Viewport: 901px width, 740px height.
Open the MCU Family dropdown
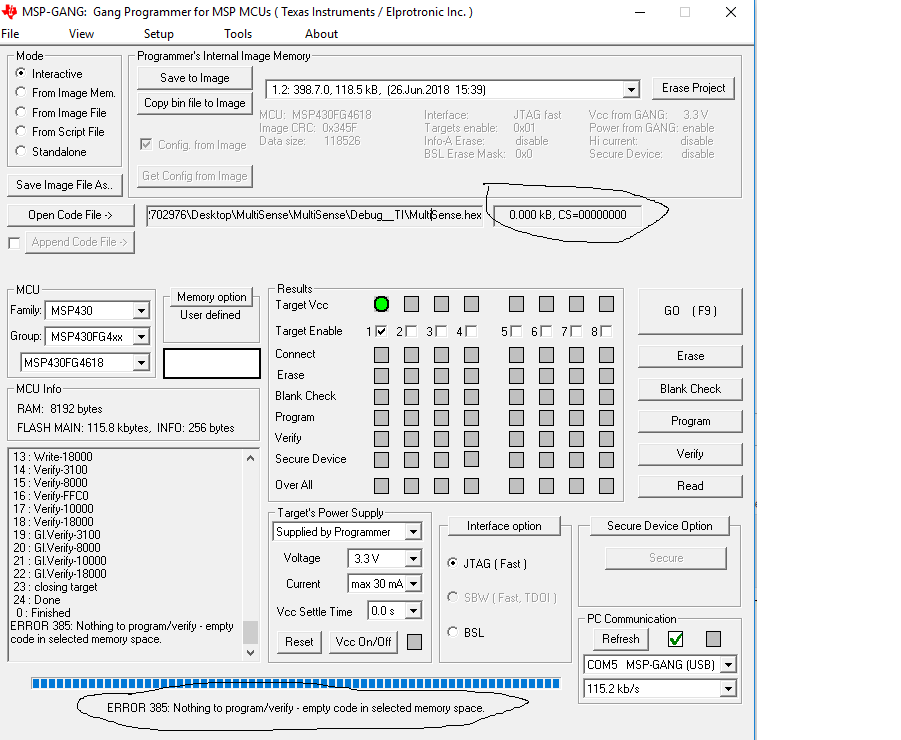click(141, 311)
